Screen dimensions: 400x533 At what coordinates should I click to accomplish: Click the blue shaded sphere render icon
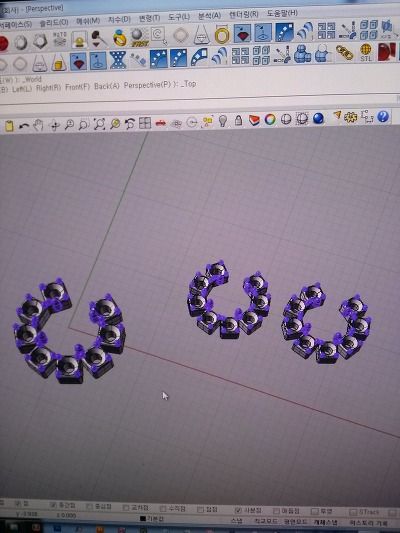coord(318,118)
